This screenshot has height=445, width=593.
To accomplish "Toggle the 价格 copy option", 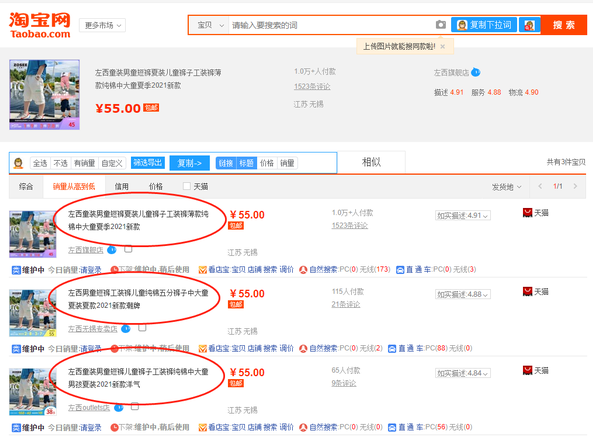I will tap(267, 163).
